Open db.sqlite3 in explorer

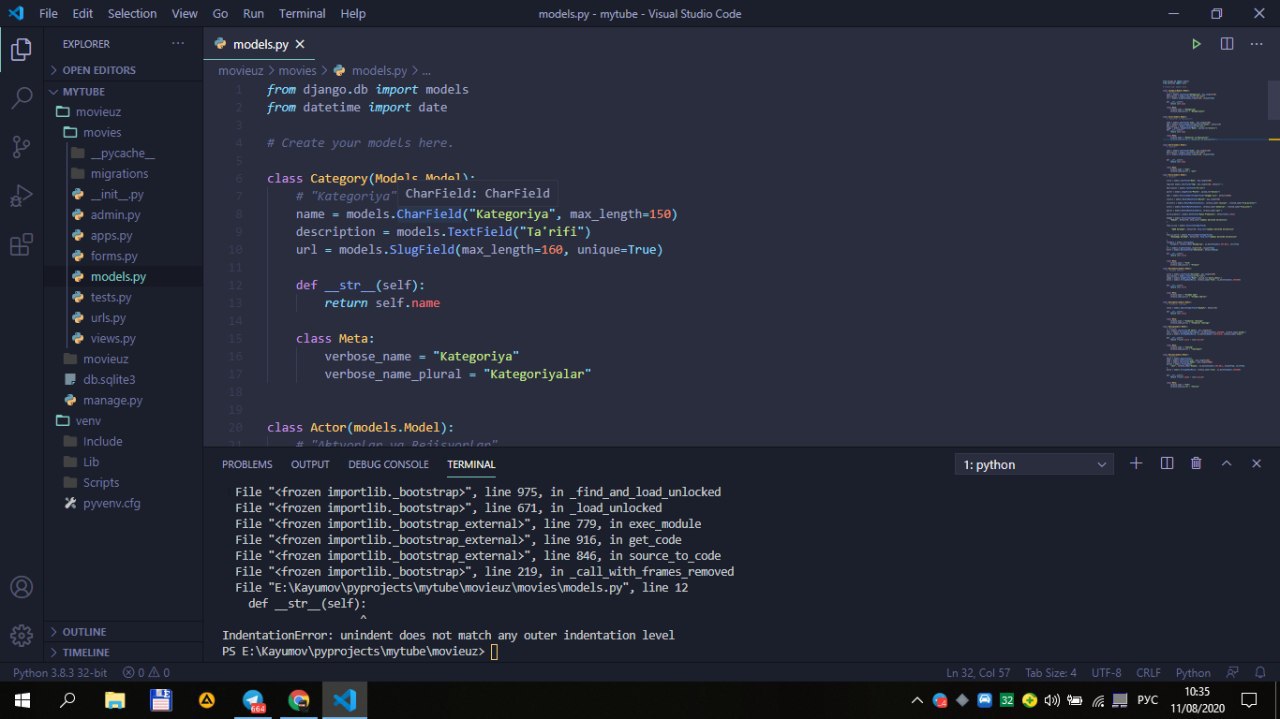pyautogui.click(x=125, y=379)
